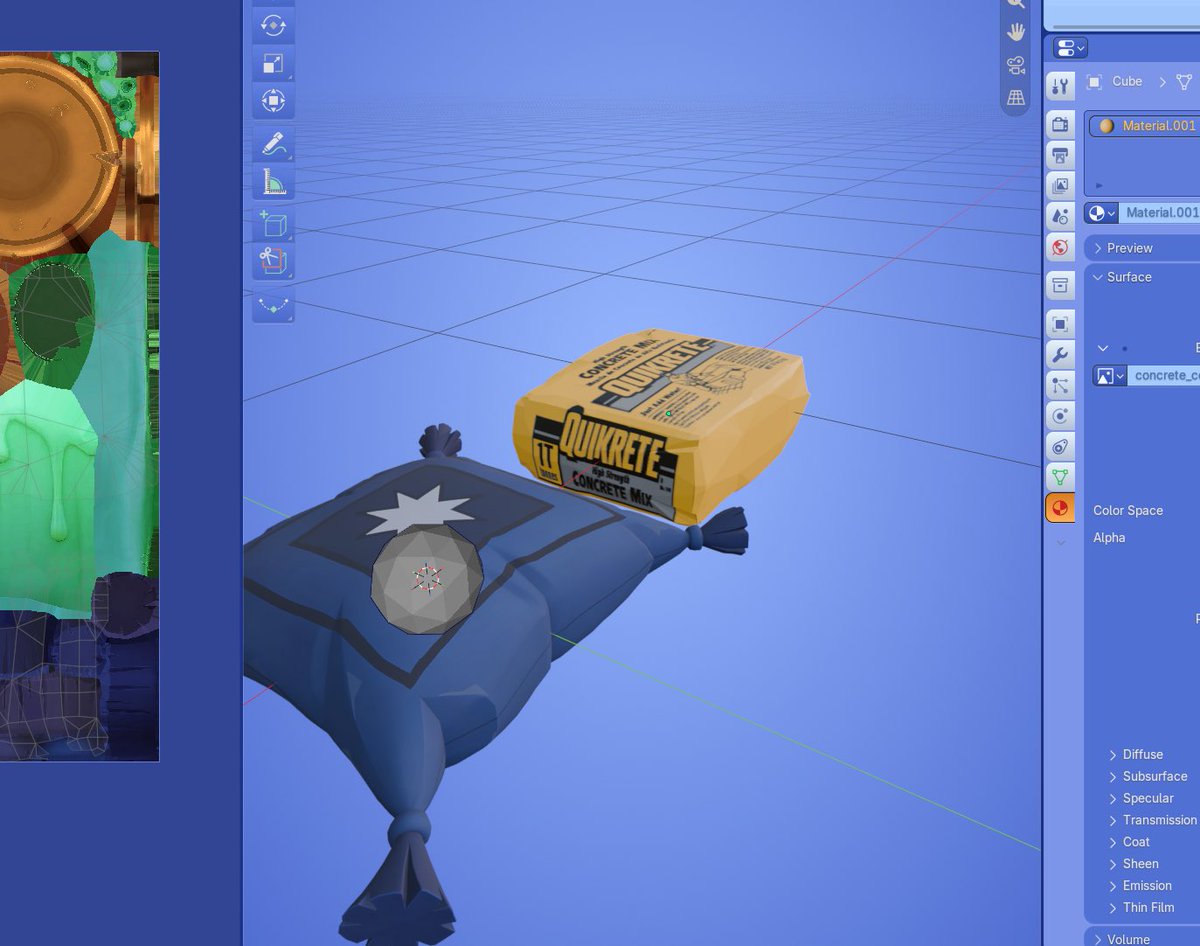Click the Cube object breadcrumb icon
Image resolution: width=1200 pixels, height=946 pixels.
pos(1095,82)
